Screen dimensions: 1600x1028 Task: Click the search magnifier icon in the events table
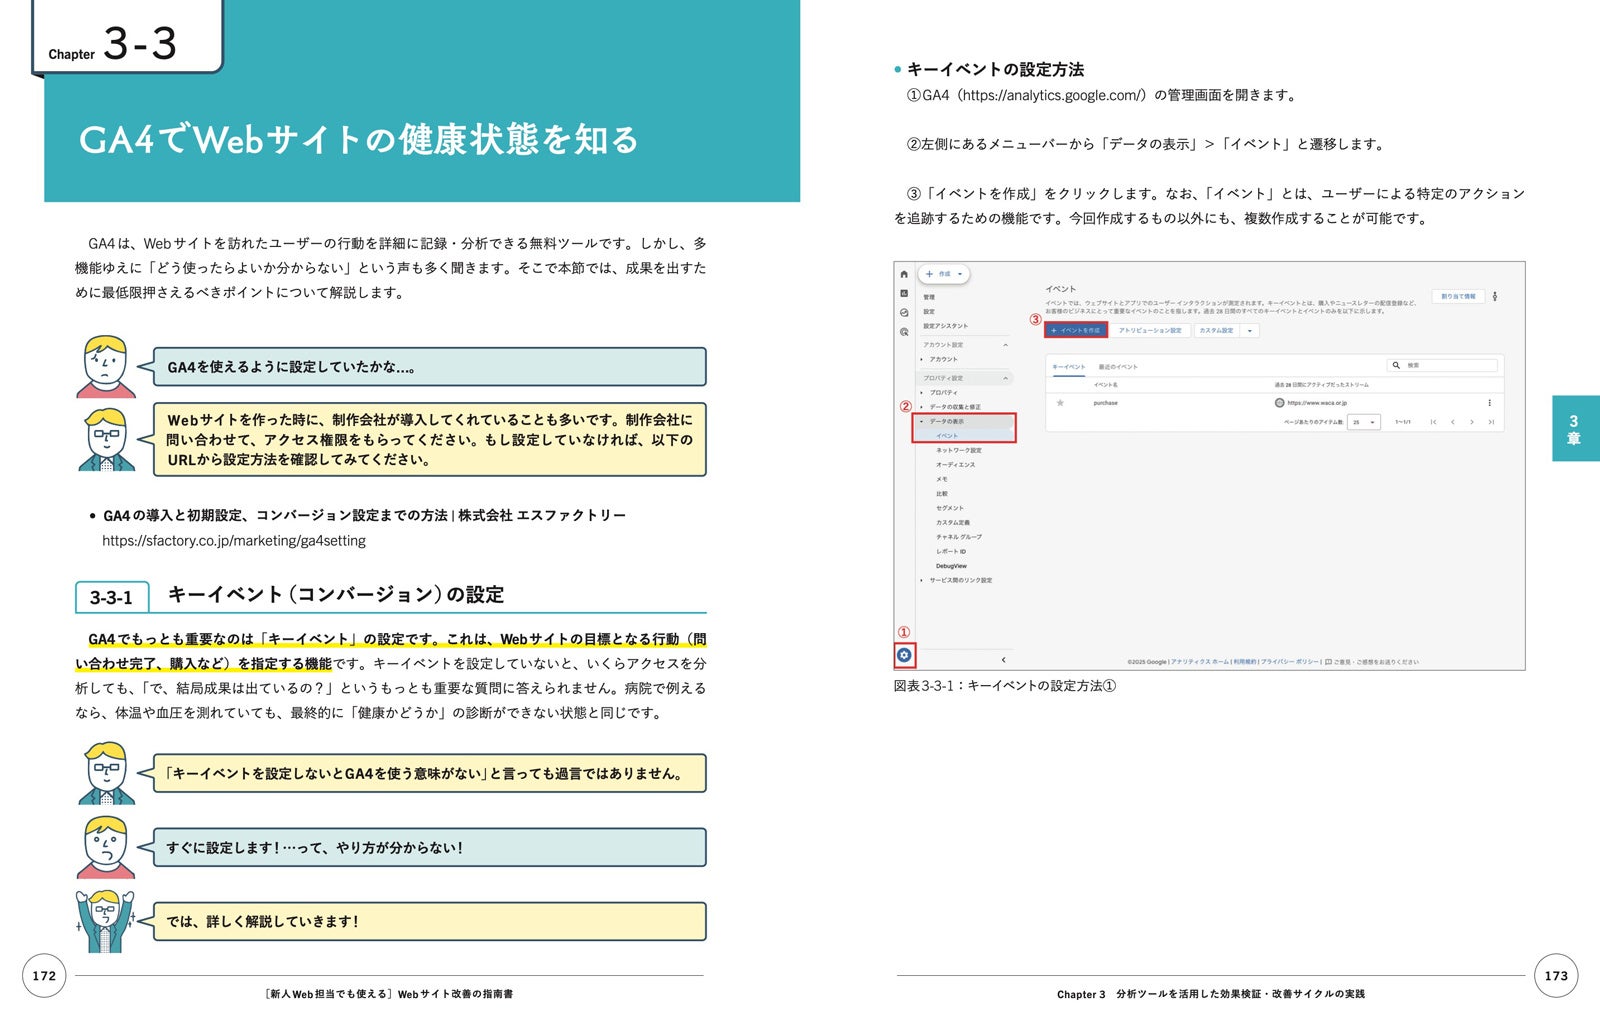point(1396,365)
